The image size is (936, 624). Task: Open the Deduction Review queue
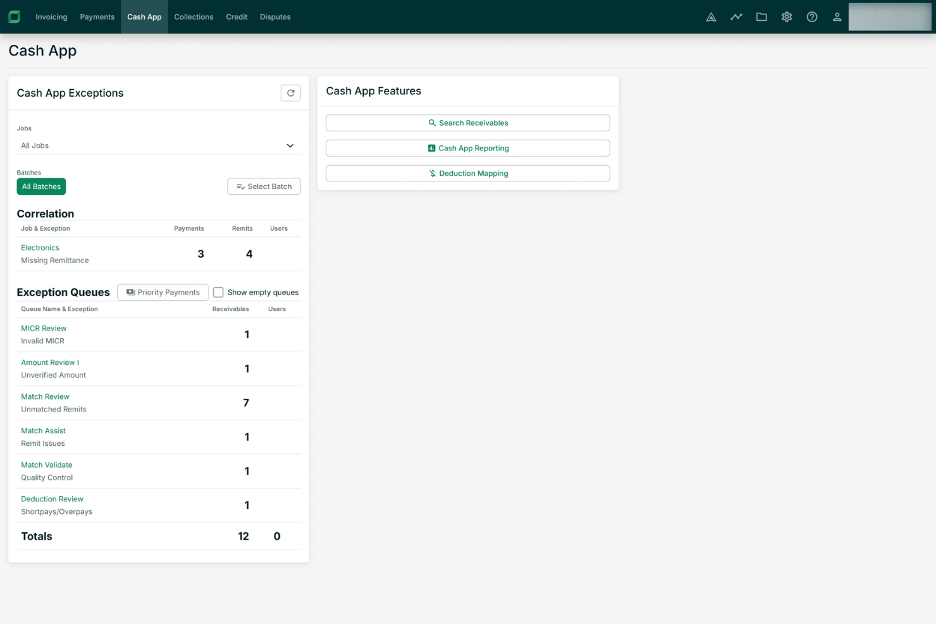[x=52, y=499]
